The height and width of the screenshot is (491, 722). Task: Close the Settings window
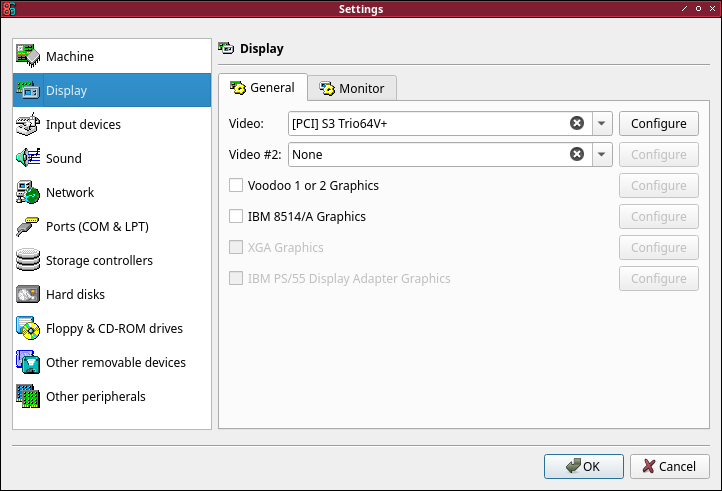pyautogui.click(x=712, y=8)
